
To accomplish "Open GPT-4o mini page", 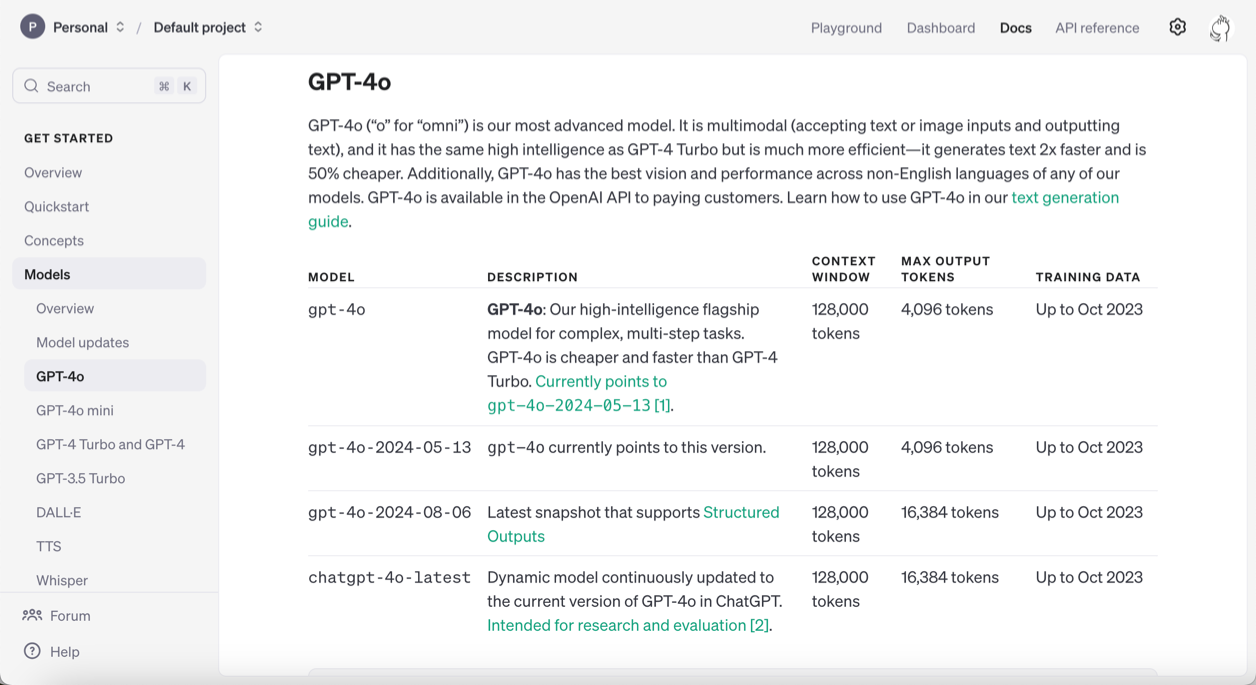I will [x=75, y=410].
